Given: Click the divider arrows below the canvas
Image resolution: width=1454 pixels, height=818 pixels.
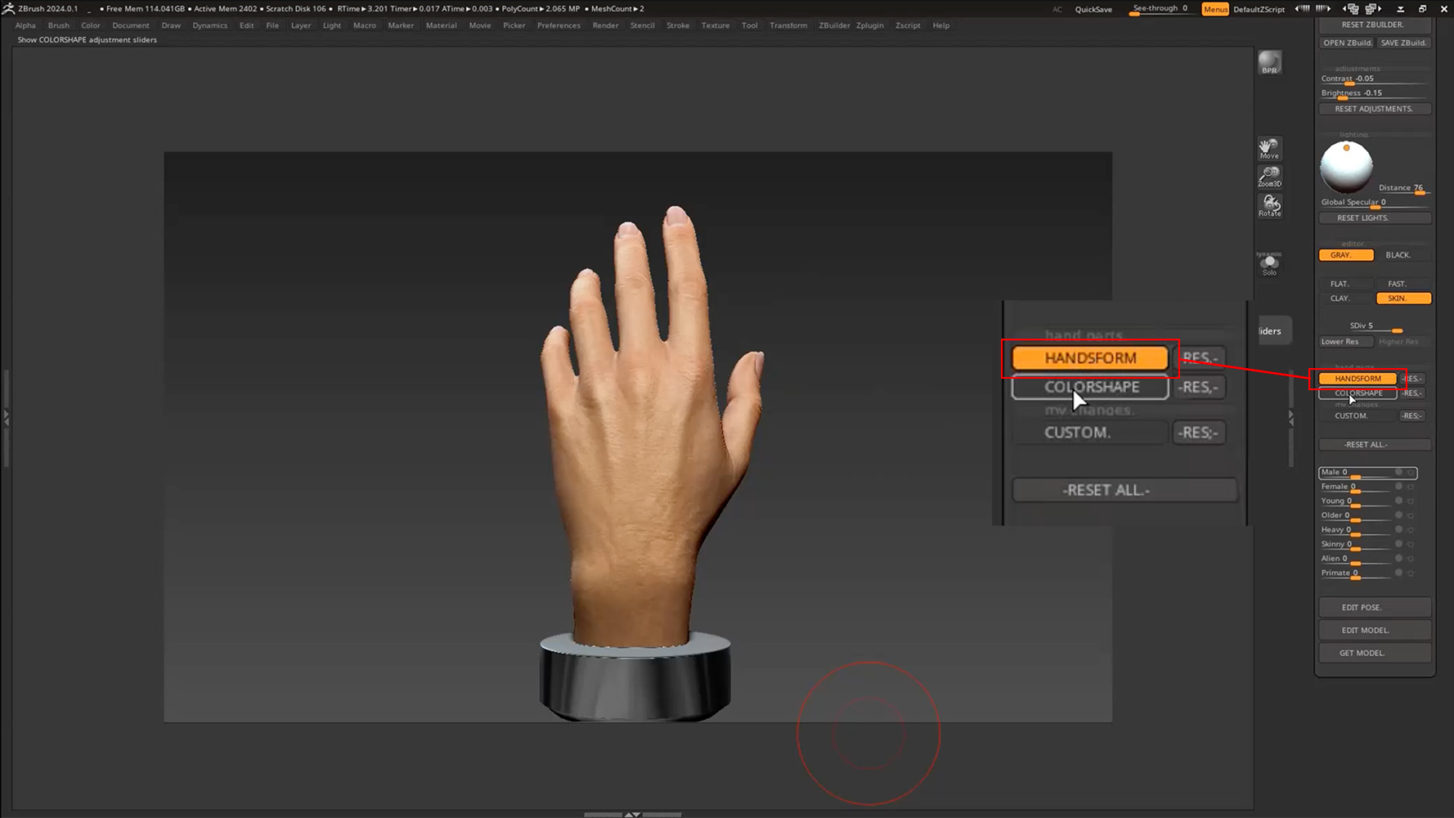Looking at the screenshot, I should tap(633, 814).
